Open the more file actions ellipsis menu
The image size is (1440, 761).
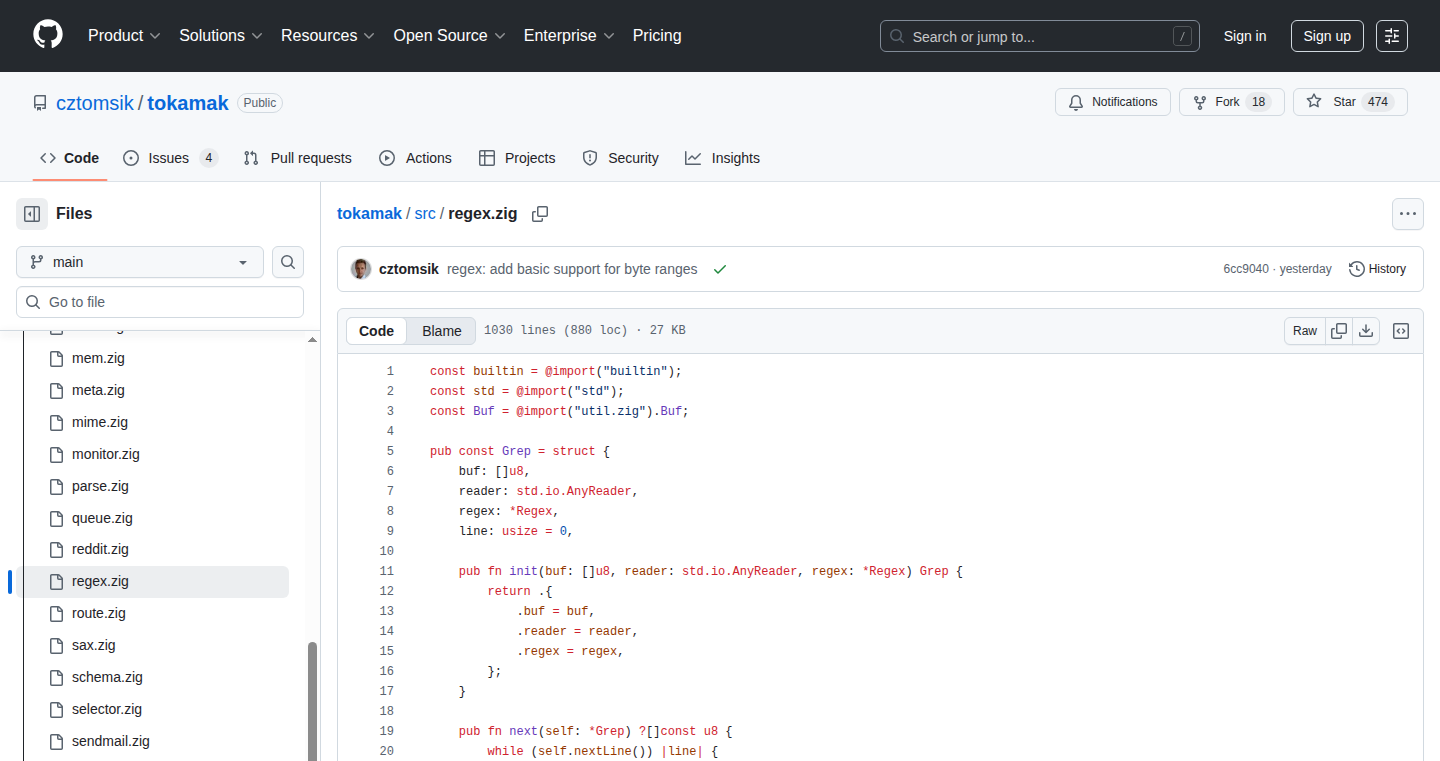[1408, 214]
